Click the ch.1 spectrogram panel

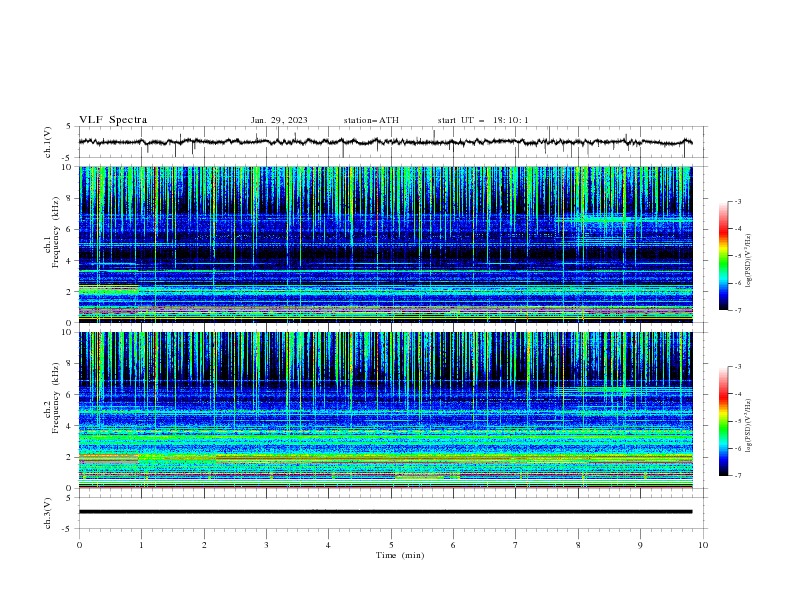tap(385, 244)
